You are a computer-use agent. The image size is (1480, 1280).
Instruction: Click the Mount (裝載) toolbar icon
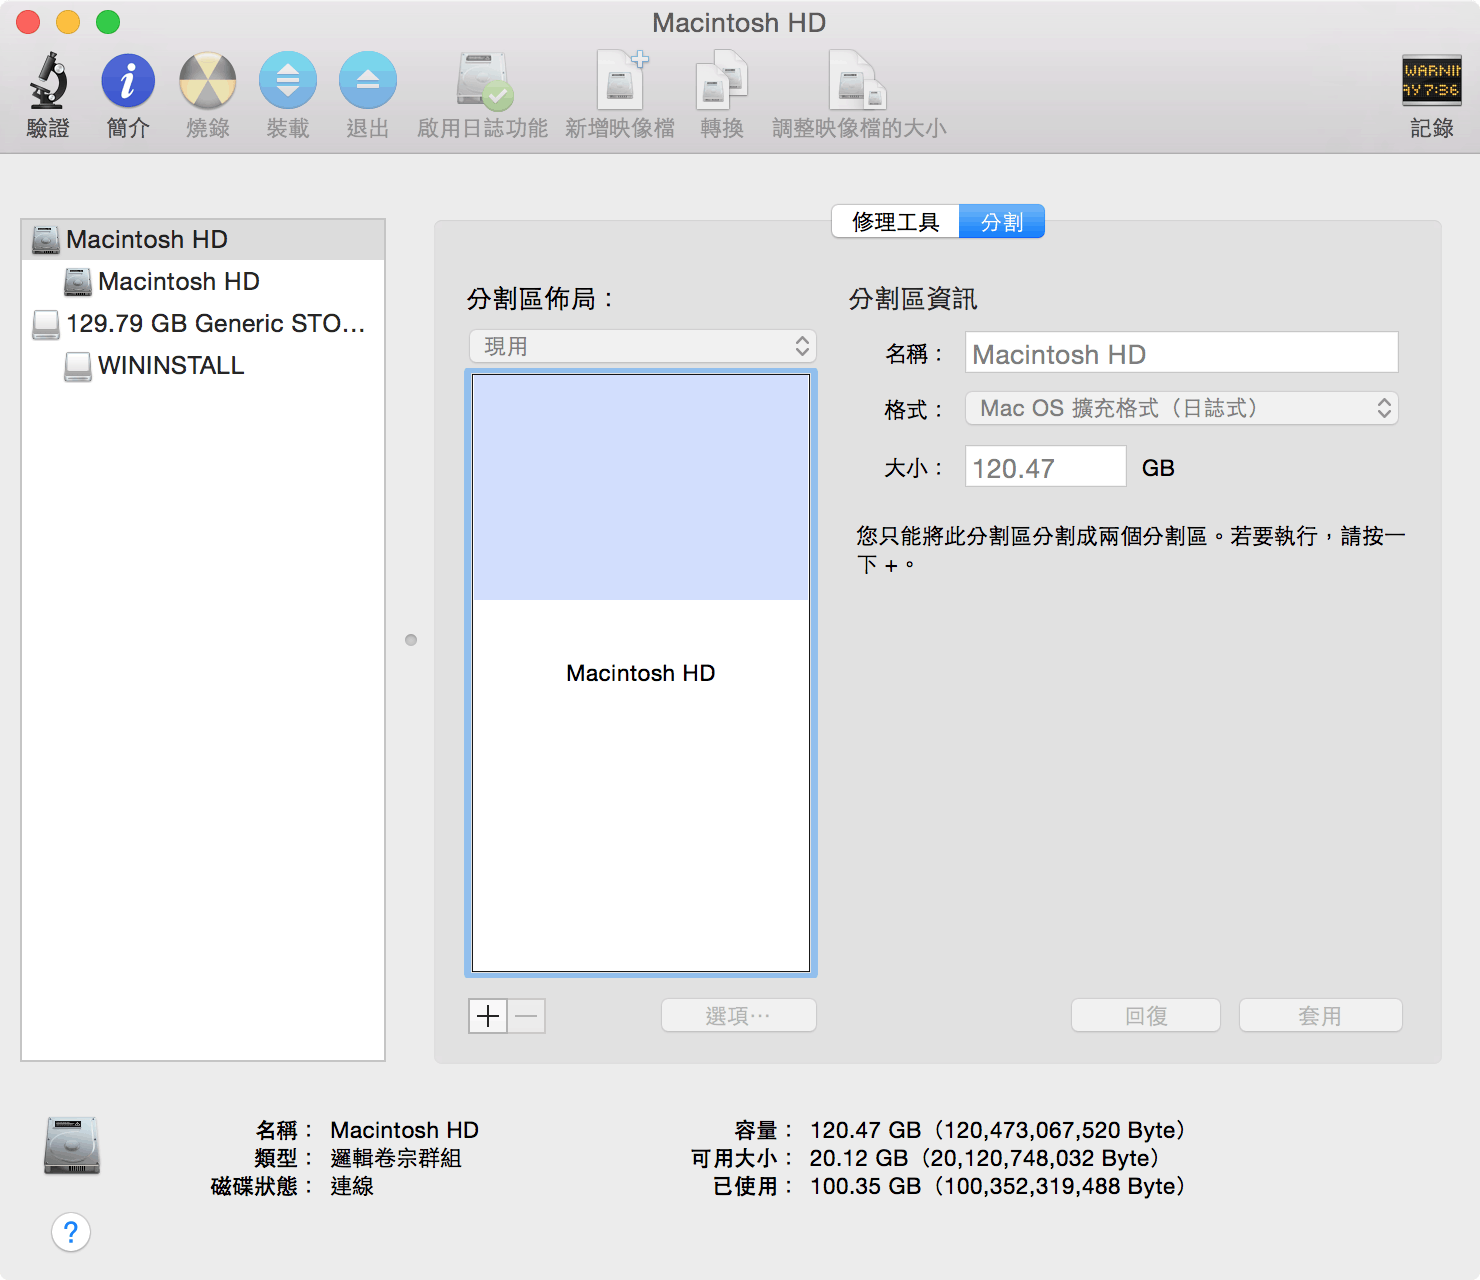[x=288, y=81]
